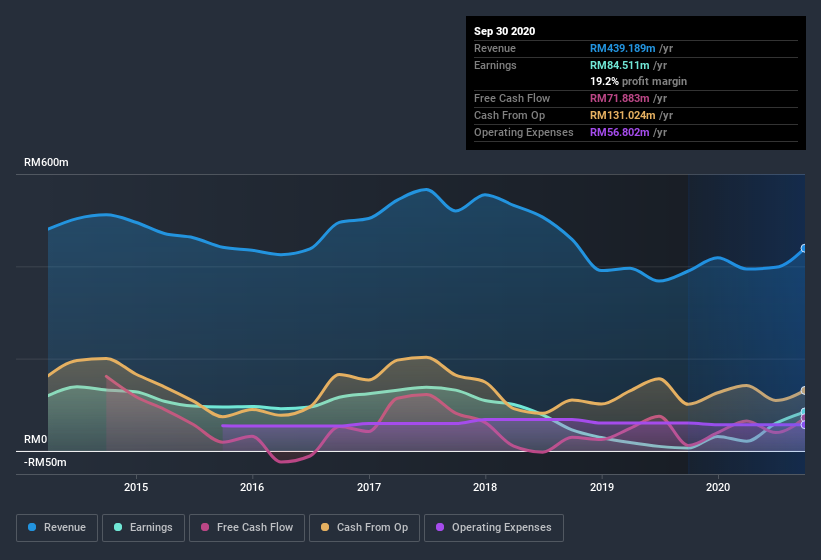Click the 2018 x-axis label
This screenshot has width=821, height=560.
click(485, 487)
